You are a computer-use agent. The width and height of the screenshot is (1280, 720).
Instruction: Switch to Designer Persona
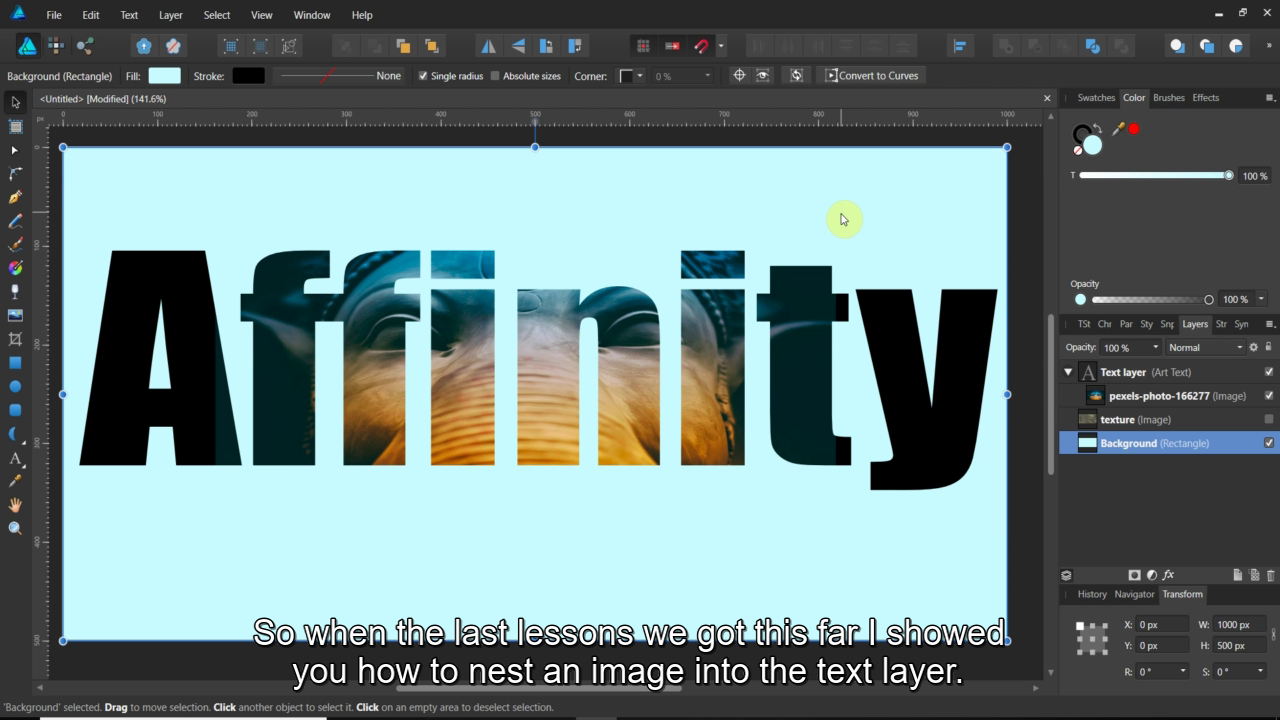click(x=28, y=46)
